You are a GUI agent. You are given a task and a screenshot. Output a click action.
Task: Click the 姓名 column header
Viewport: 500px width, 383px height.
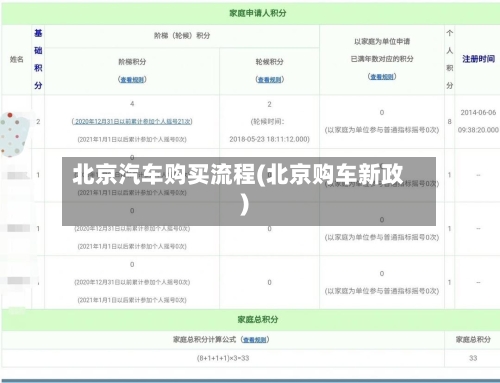pyautogui.click(x=17, y=60)
